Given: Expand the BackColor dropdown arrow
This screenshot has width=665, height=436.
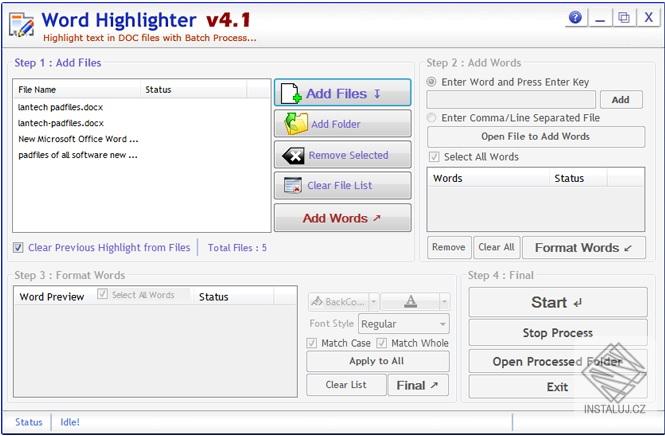Looking at the screenshot, I should point(374,302).
